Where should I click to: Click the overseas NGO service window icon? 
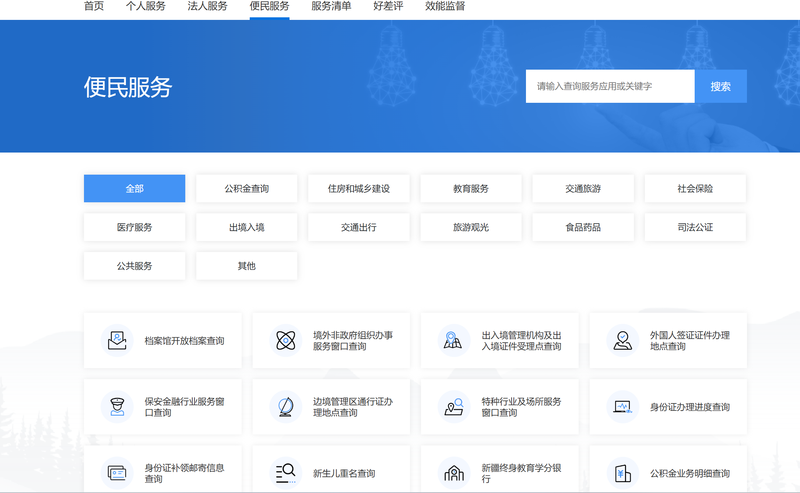[x=286, y=340]
